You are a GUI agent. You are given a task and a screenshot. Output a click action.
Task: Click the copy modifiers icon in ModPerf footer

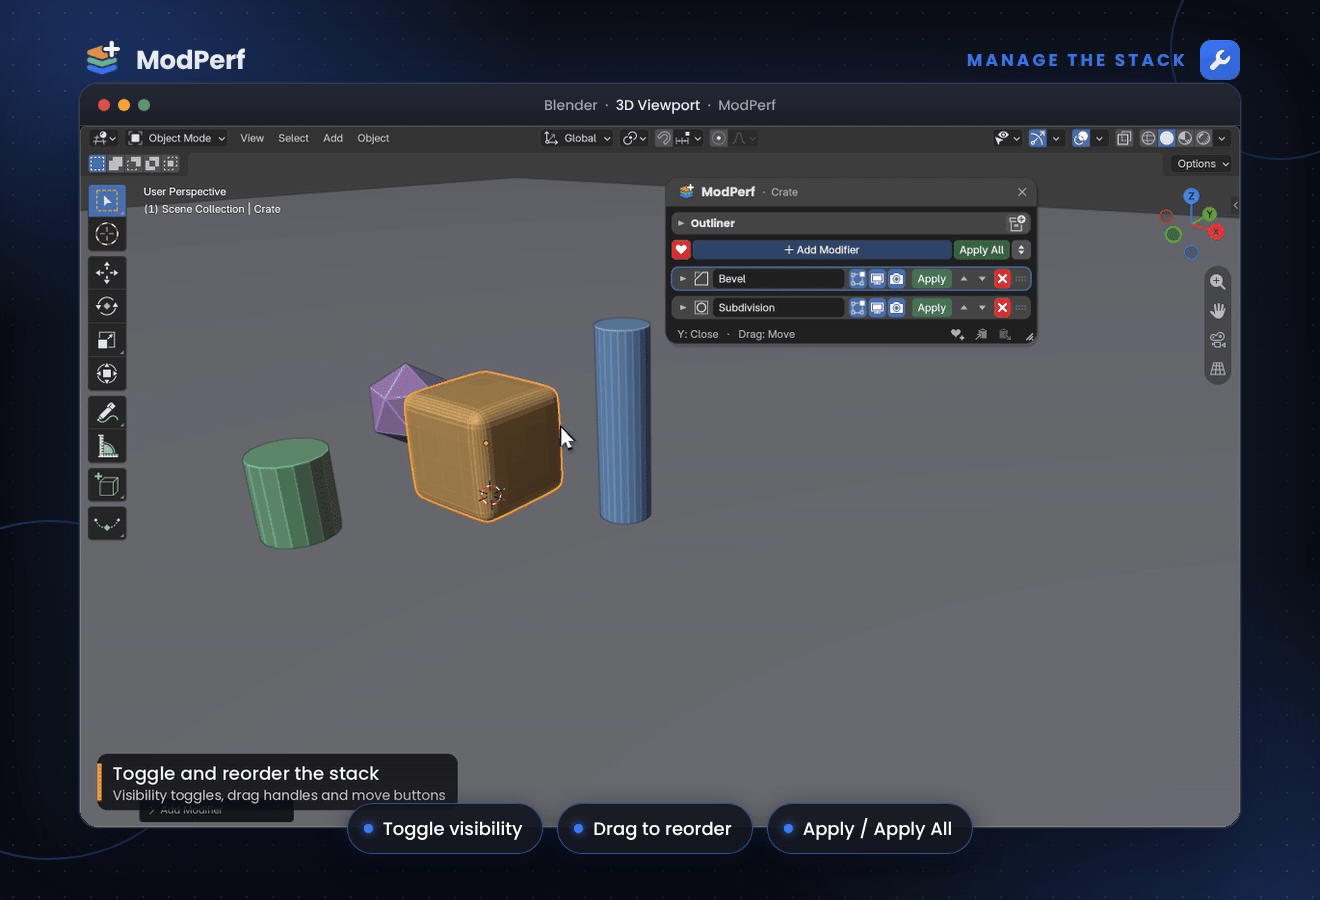click(981, 334)
